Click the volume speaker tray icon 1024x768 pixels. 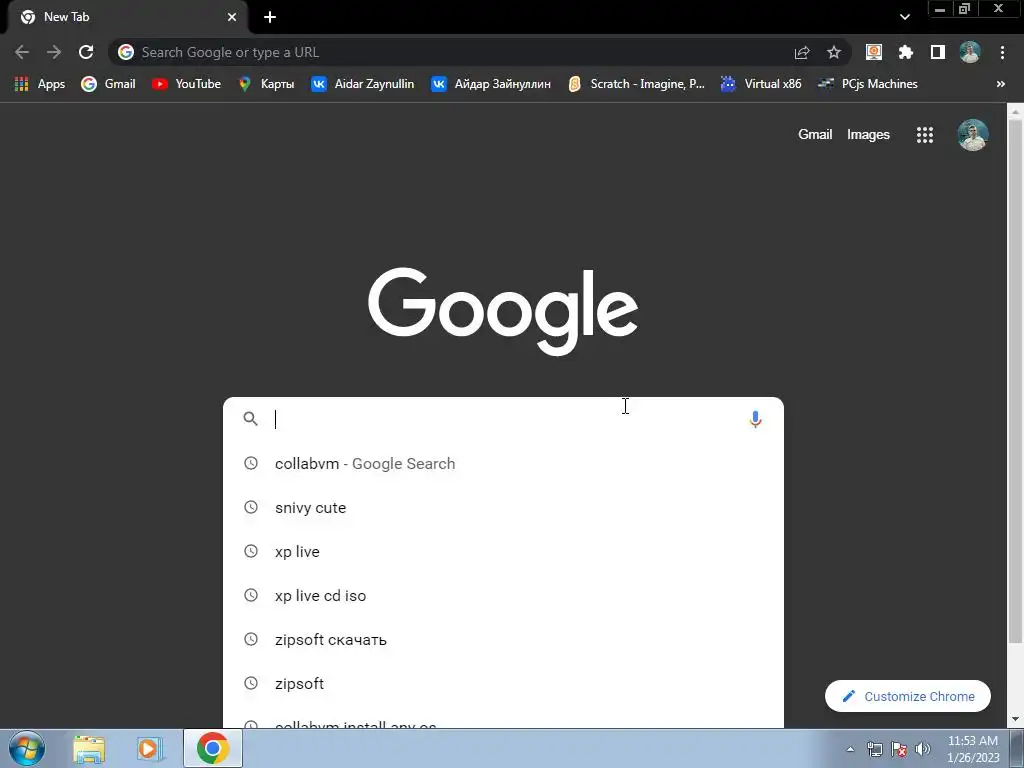pyautogui.click(x=923, y=749)
